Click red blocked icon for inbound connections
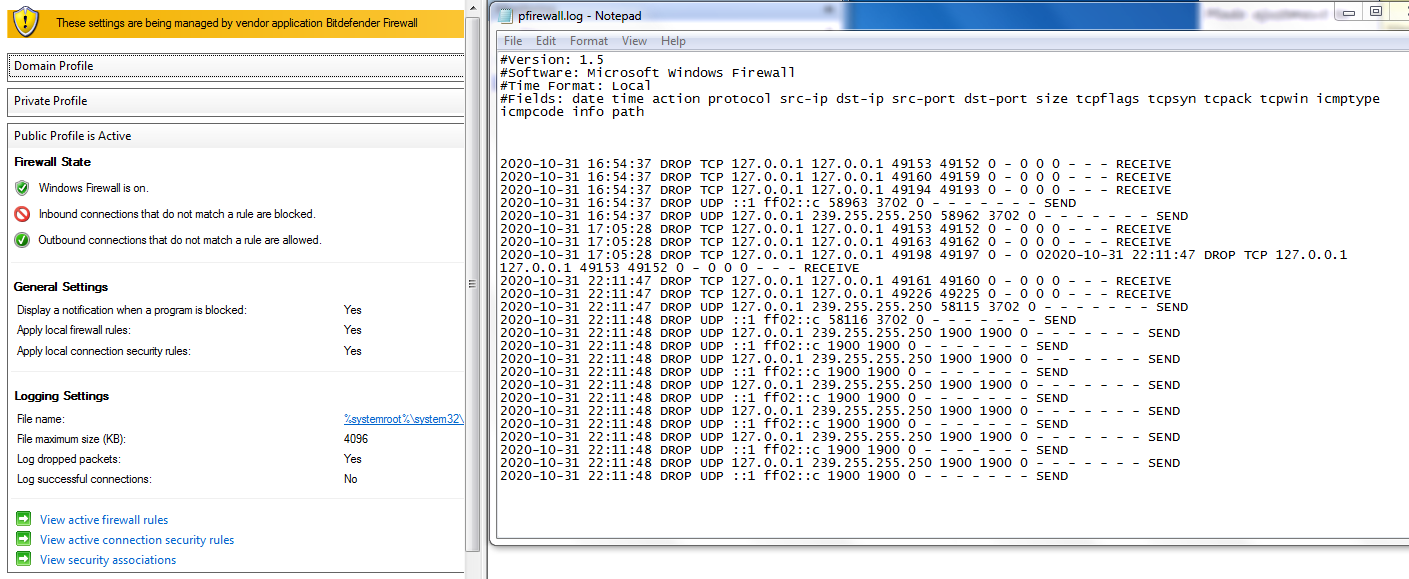1409x579 pixels. pos(22,214)
